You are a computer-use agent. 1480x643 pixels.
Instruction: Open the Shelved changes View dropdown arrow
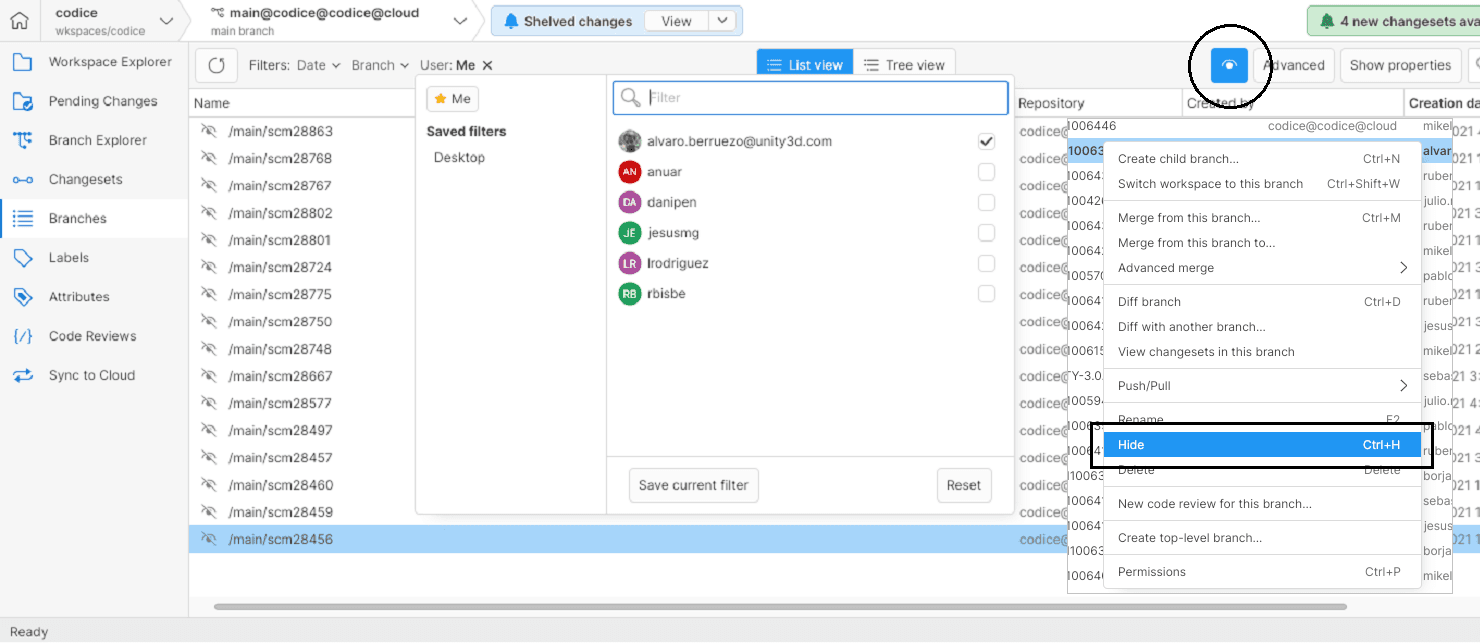tap(724, 21)
